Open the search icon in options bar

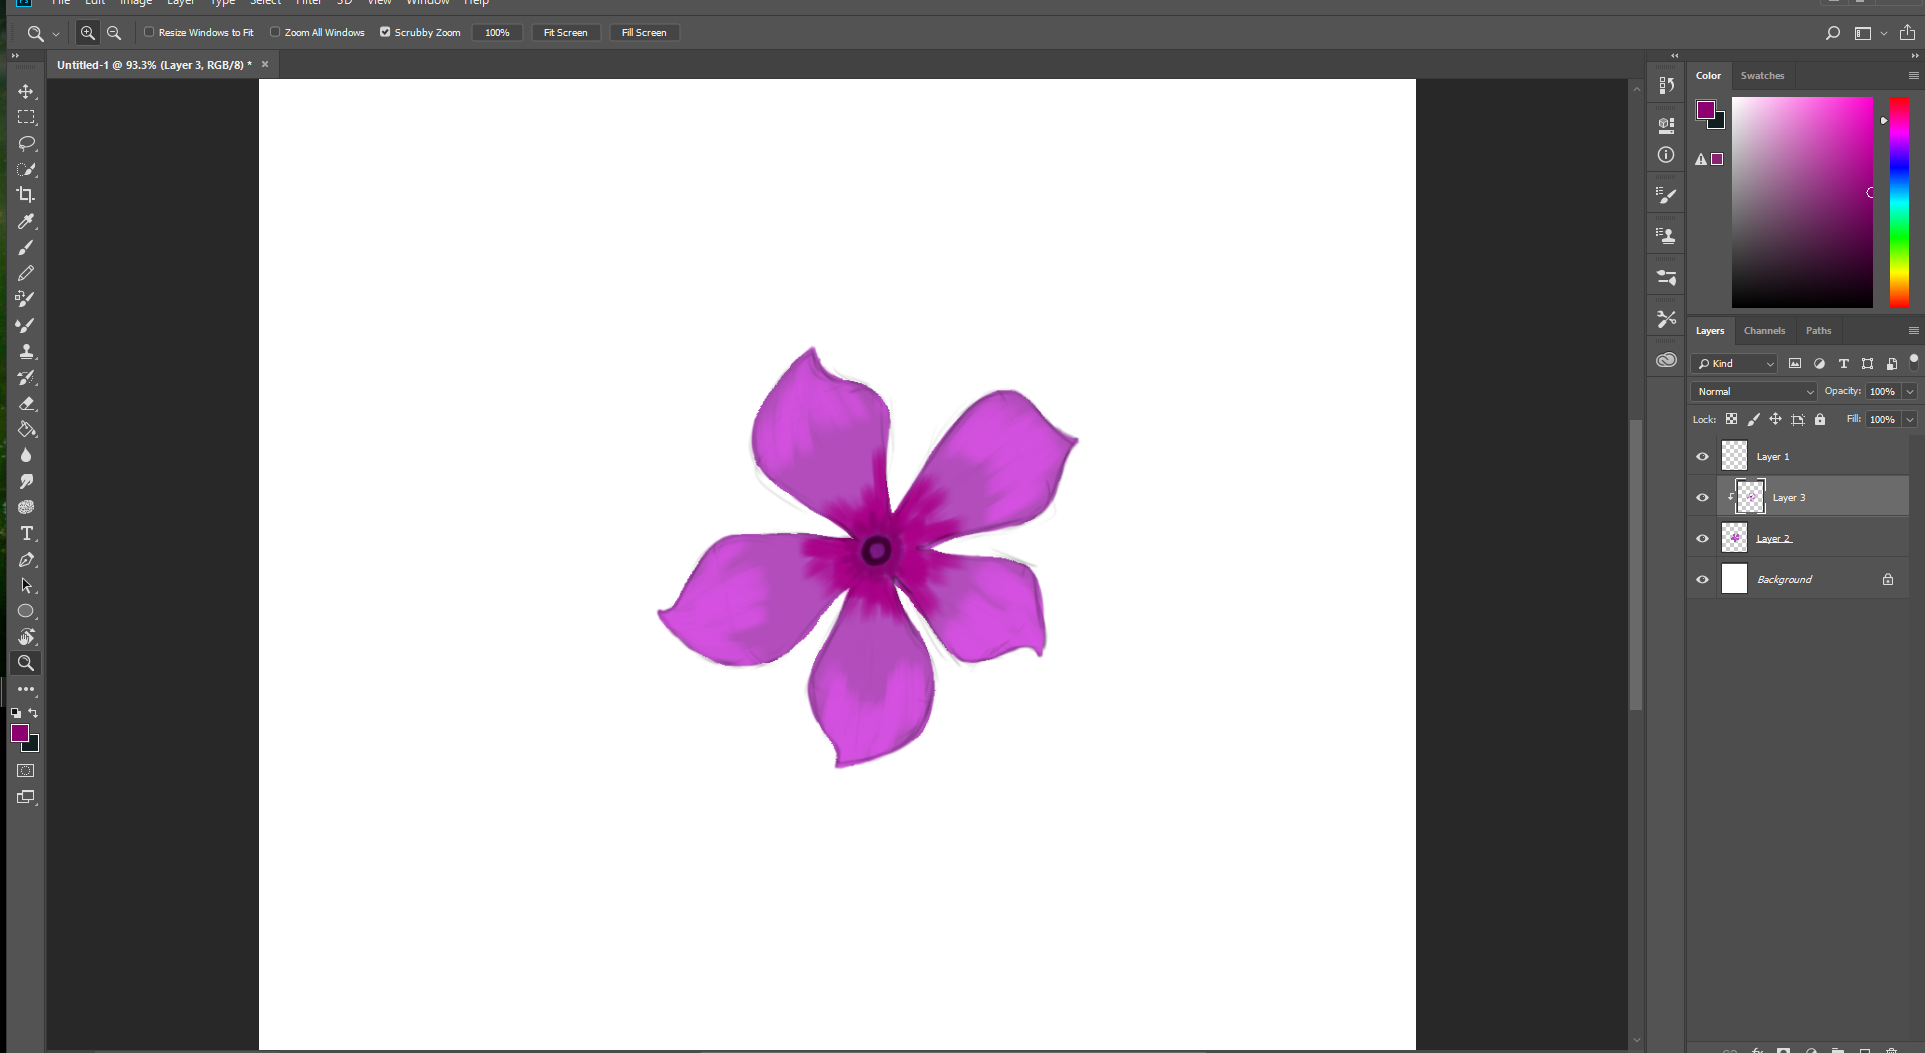pyautogui.click(x=1832, y=33)
